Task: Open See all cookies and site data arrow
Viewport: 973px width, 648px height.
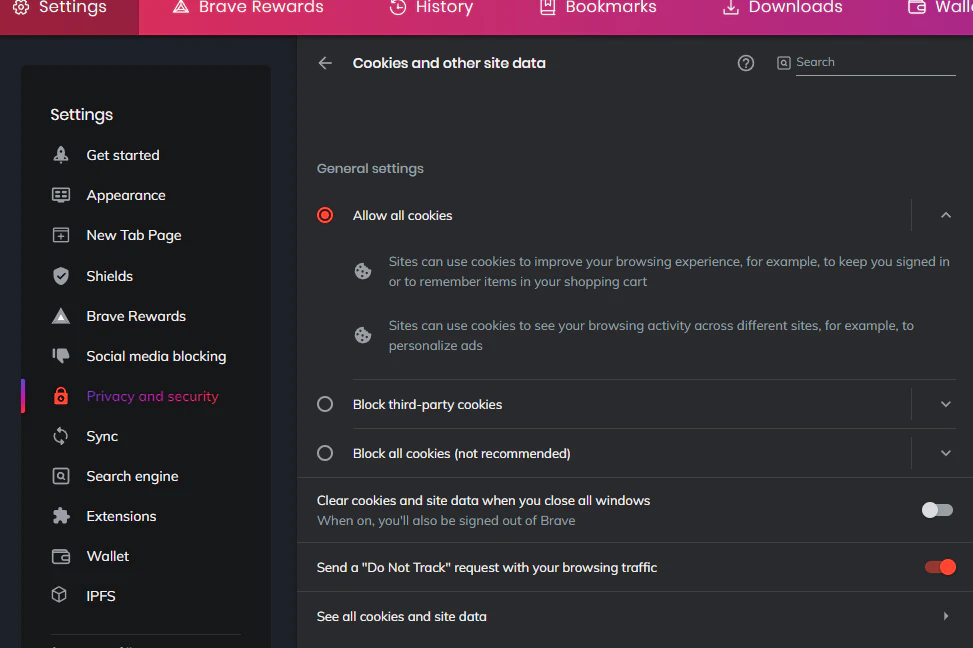Action: 946,616
